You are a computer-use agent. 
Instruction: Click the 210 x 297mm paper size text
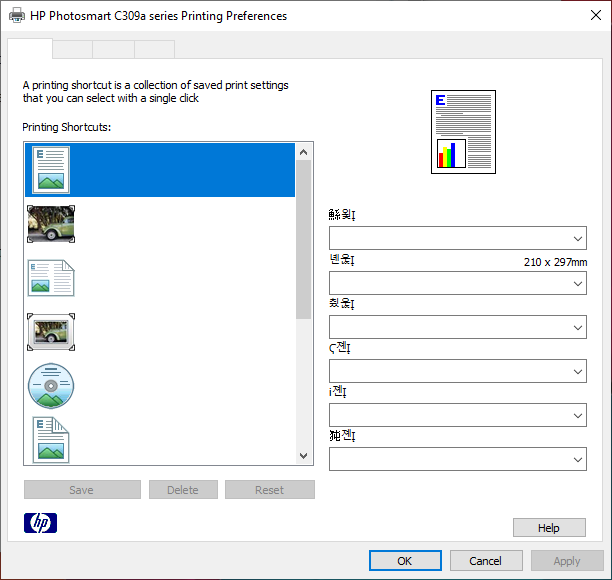coord(555,262)
